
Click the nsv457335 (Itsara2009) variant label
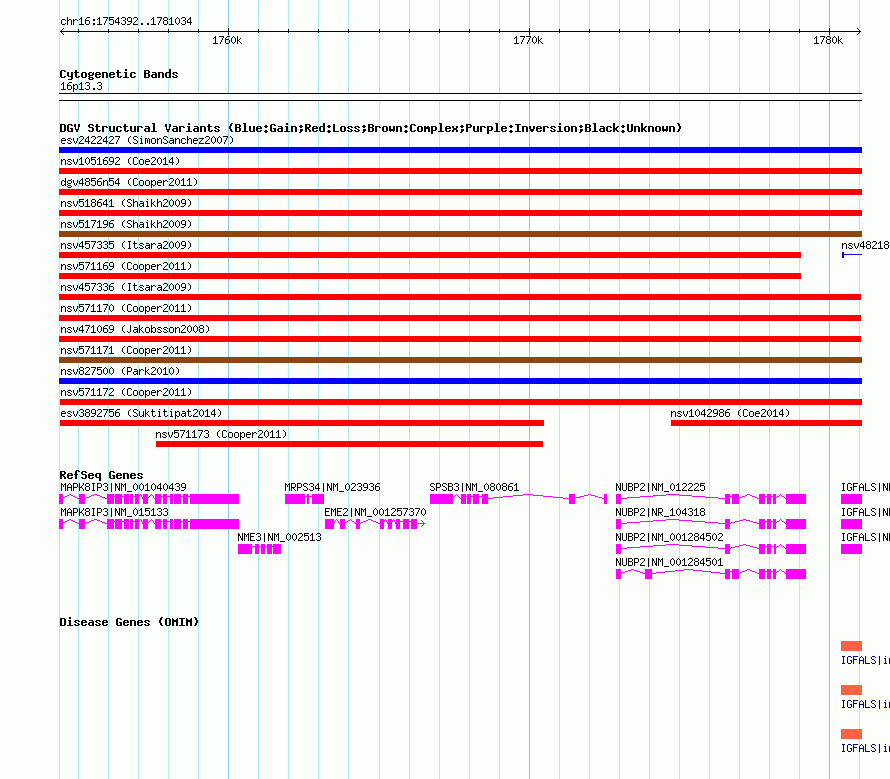click(x=126, y=245)
